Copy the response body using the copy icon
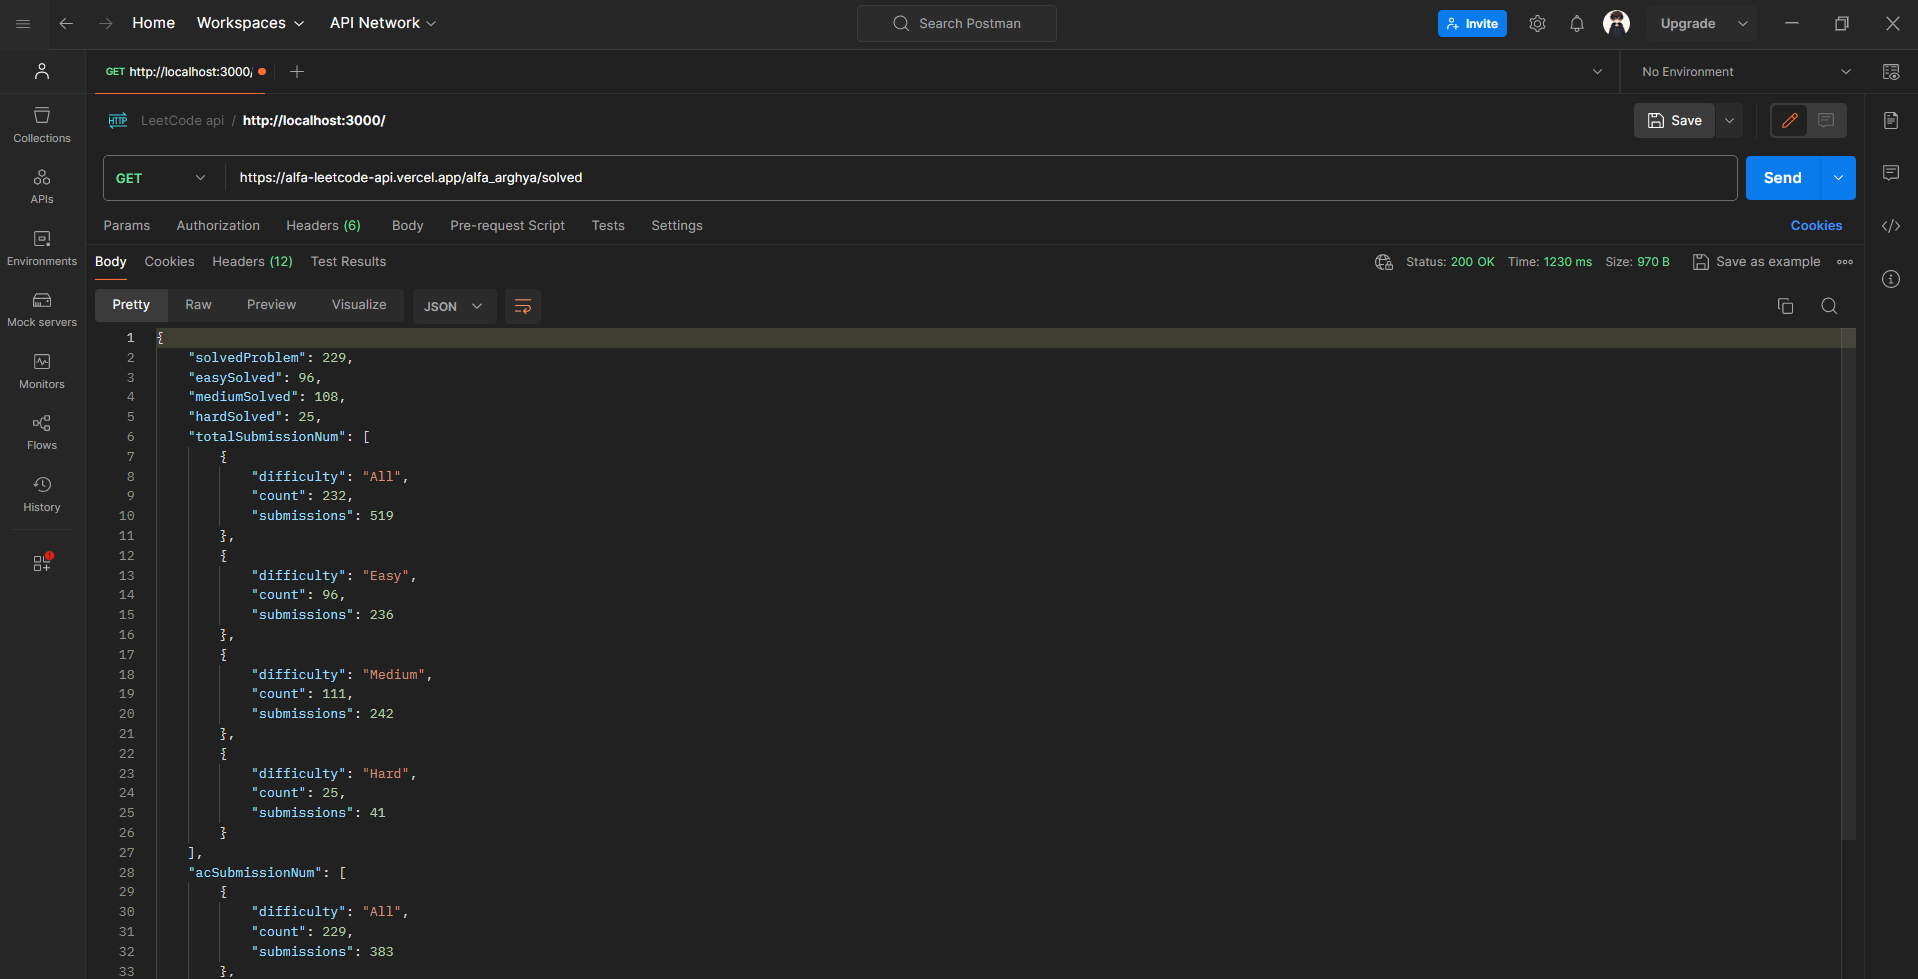1918x979 pixels. coord(1785,306)
